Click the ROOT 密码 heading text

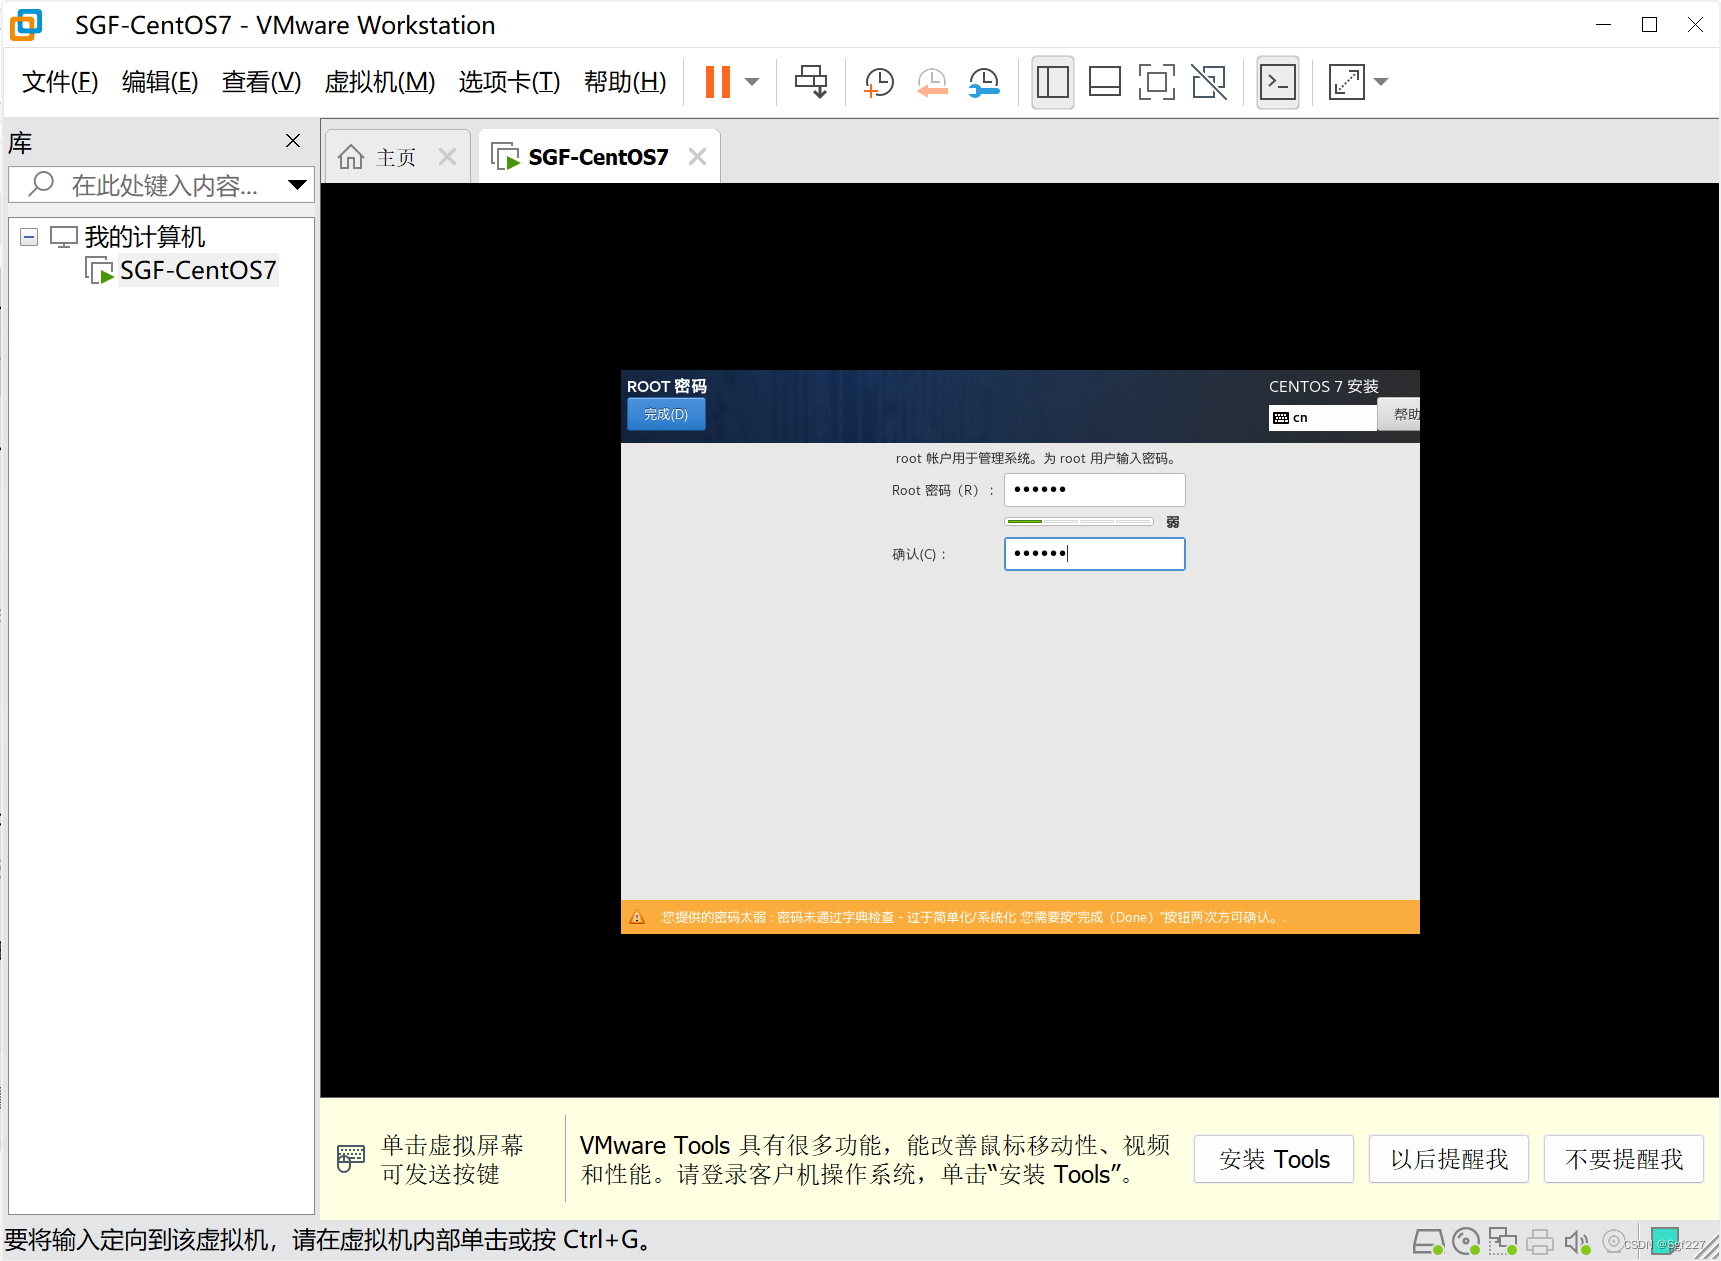[667, 386]
